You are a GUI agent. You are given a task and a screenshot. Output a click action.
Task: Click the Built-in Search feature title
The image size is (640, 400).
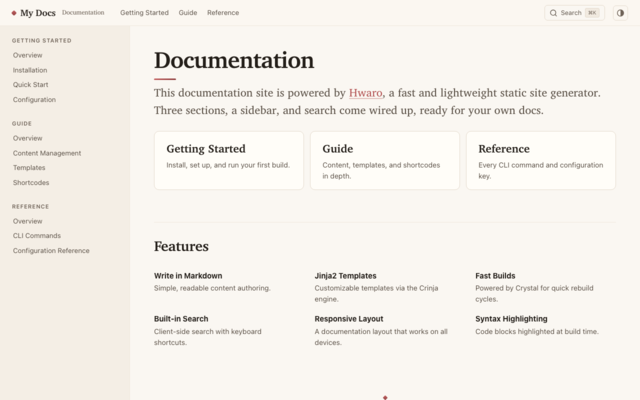click(181, 319)
